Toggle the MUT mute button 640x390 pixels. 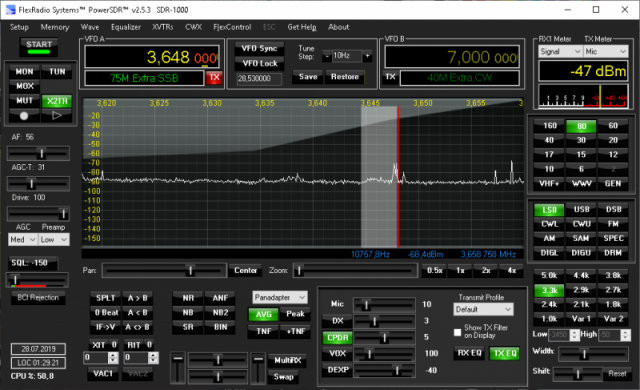[x=24, y=101]
